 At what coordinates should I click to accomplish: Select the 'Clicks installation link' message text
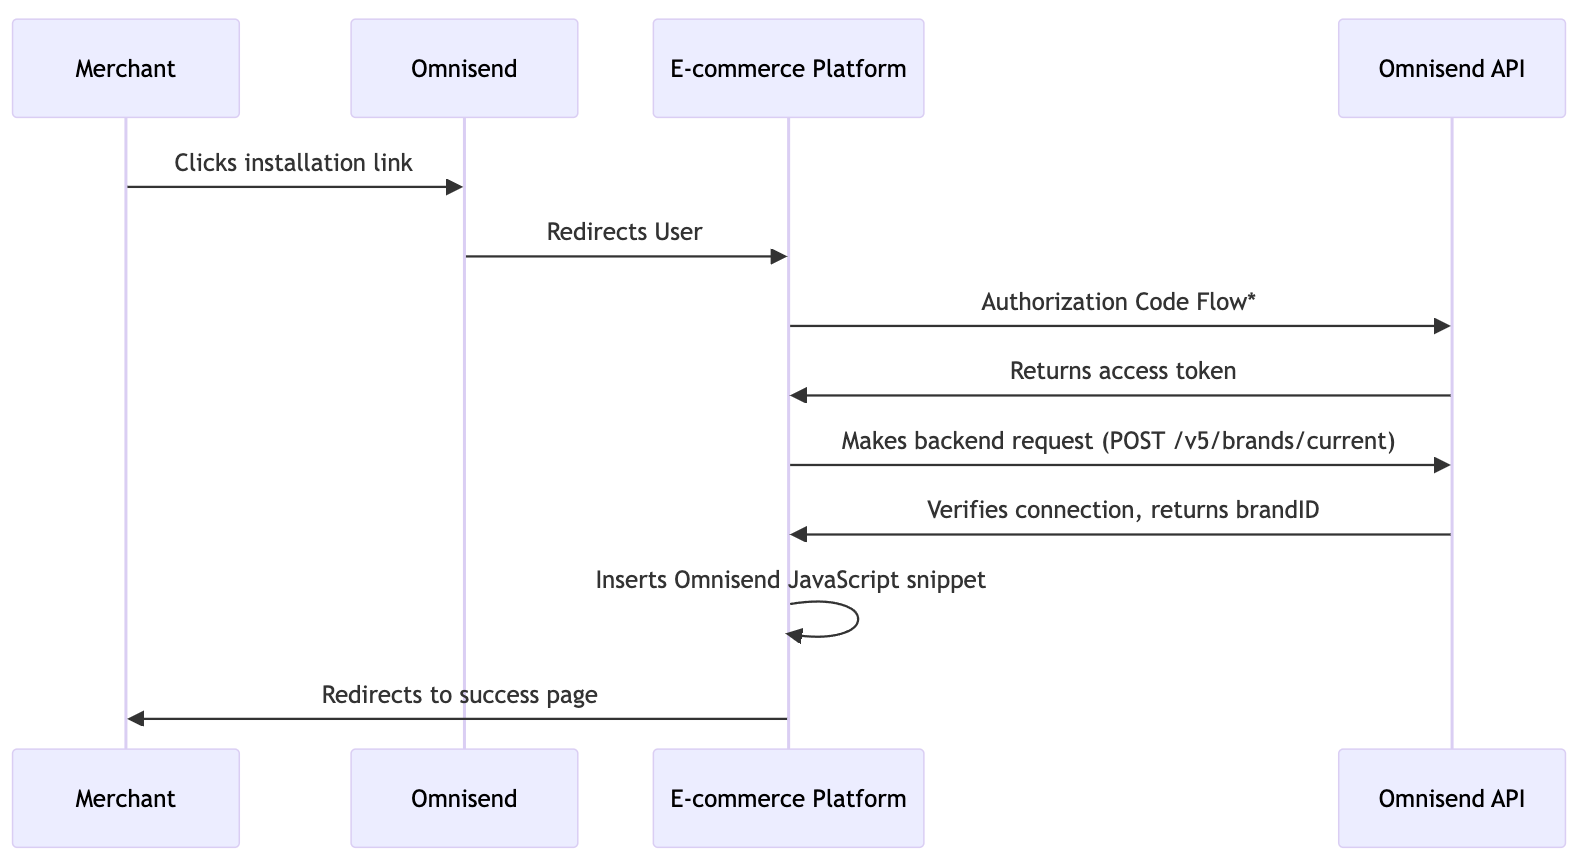[x=293, y=163]
